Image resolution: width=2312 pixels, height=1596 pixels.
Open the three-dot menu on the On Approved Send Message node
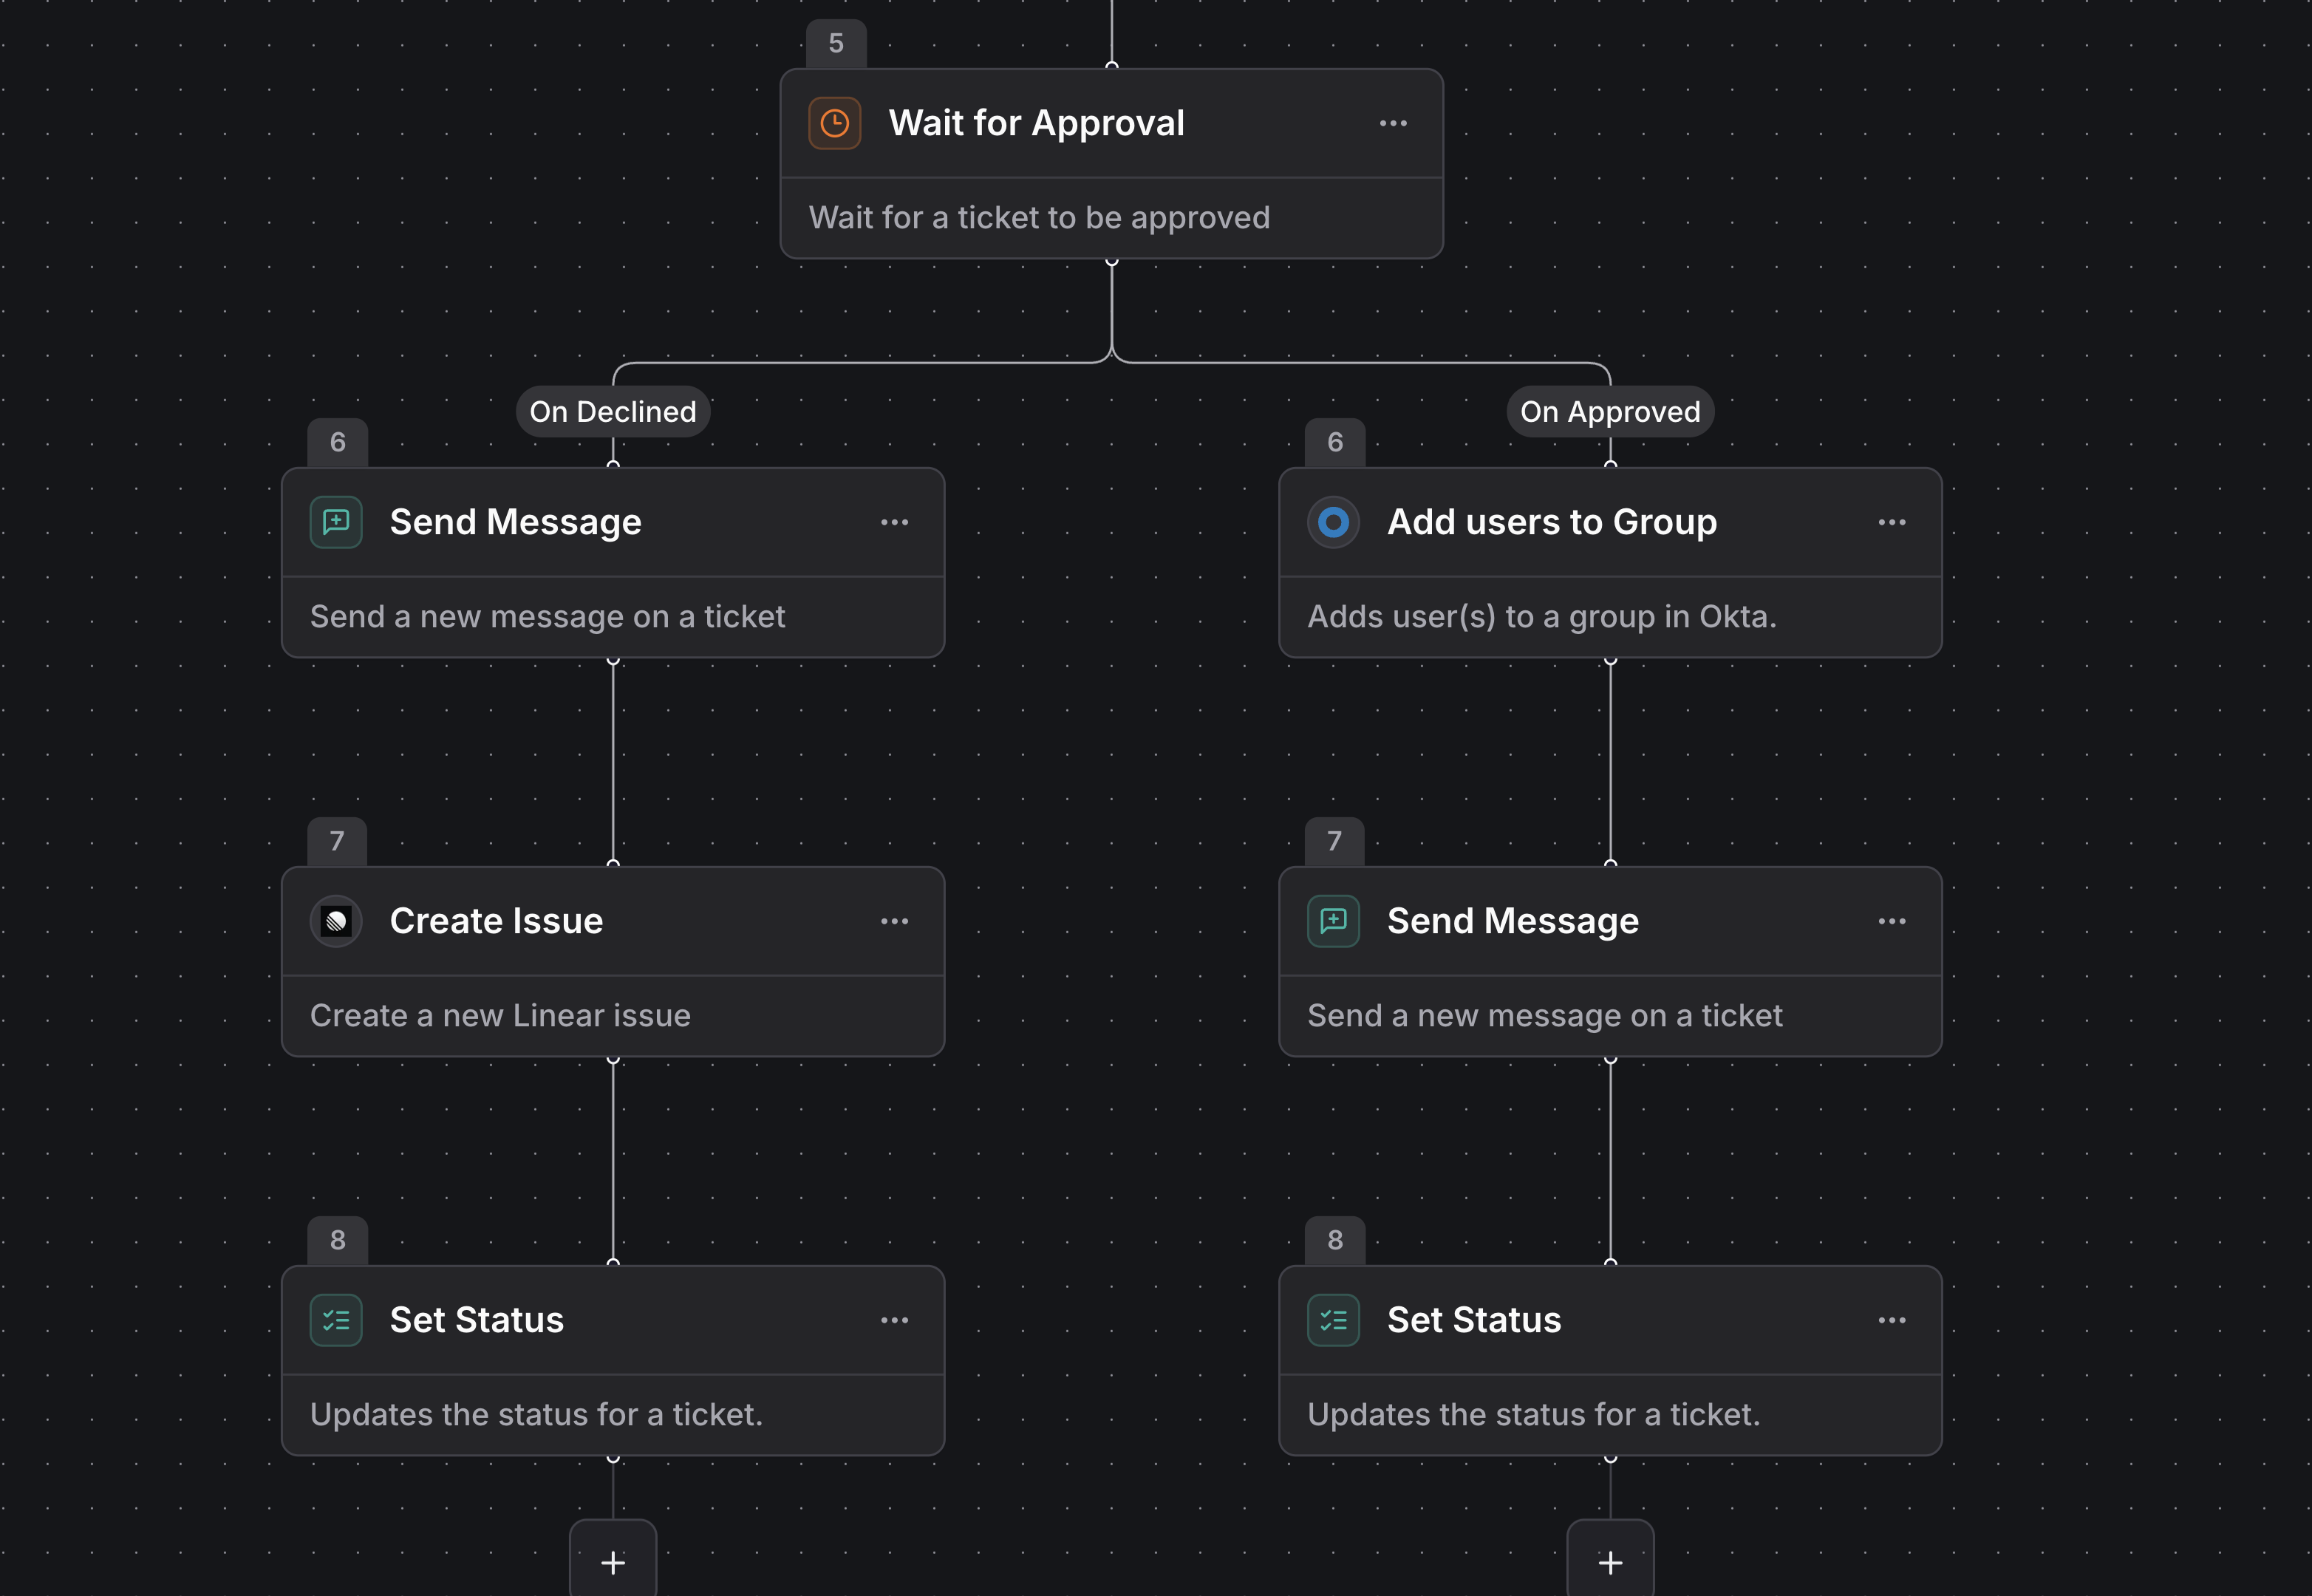tap(1891, 921)
